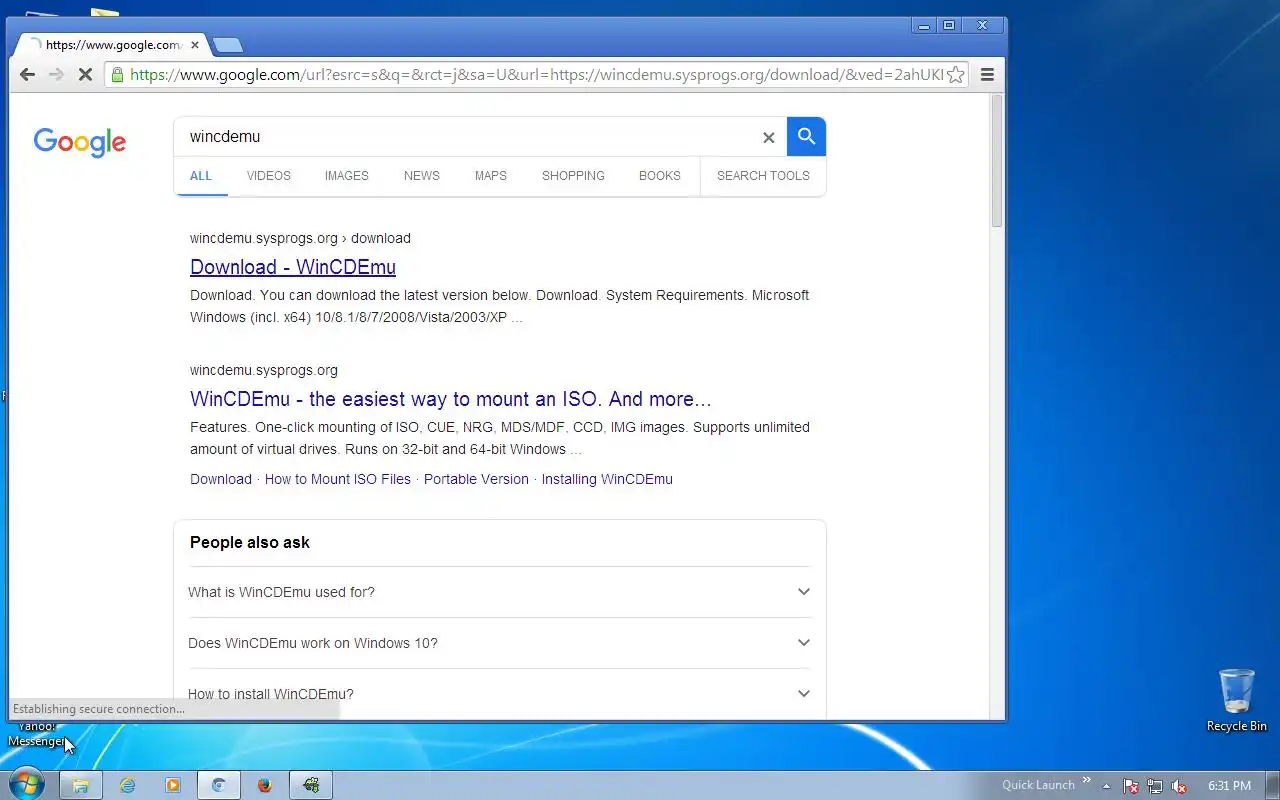Screen dimensions: 1280x800
Task: Switch to the SHOPPING tab
Action: tap(573, 176)
